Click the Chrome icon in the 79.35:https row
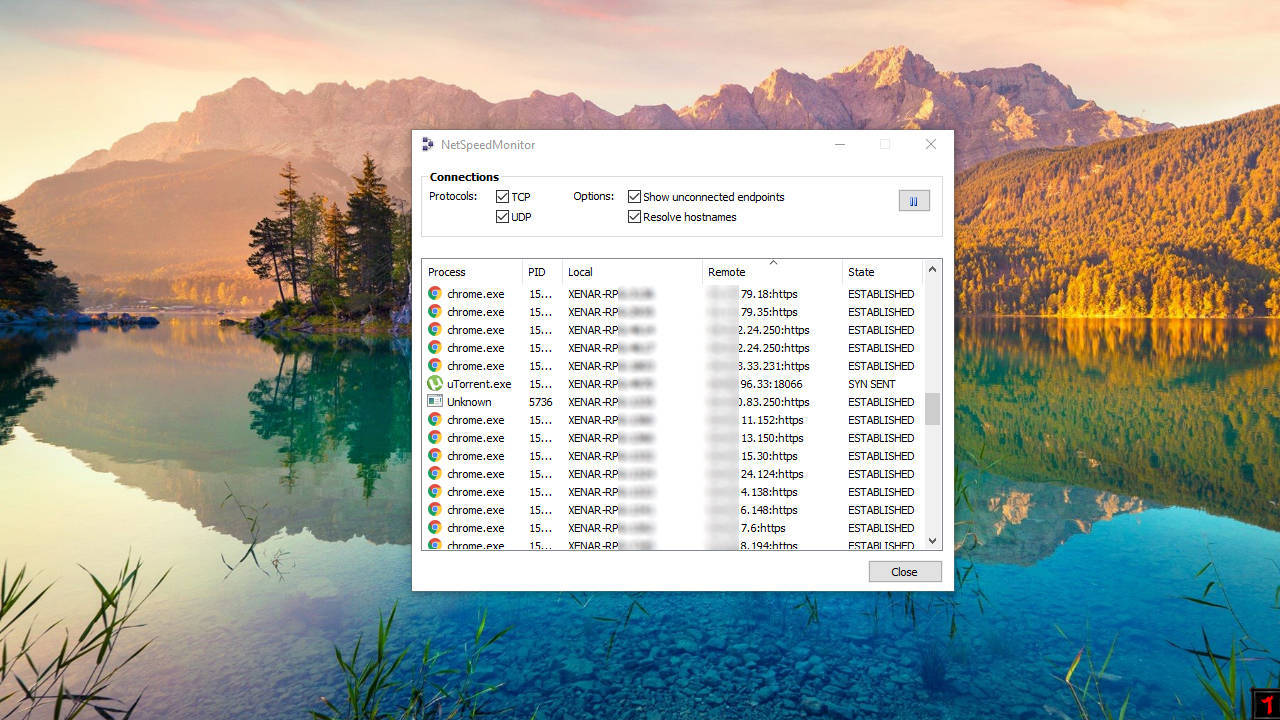Image resolution: width=1280 pixels, height=720 pixels. (x=435, y=312)
